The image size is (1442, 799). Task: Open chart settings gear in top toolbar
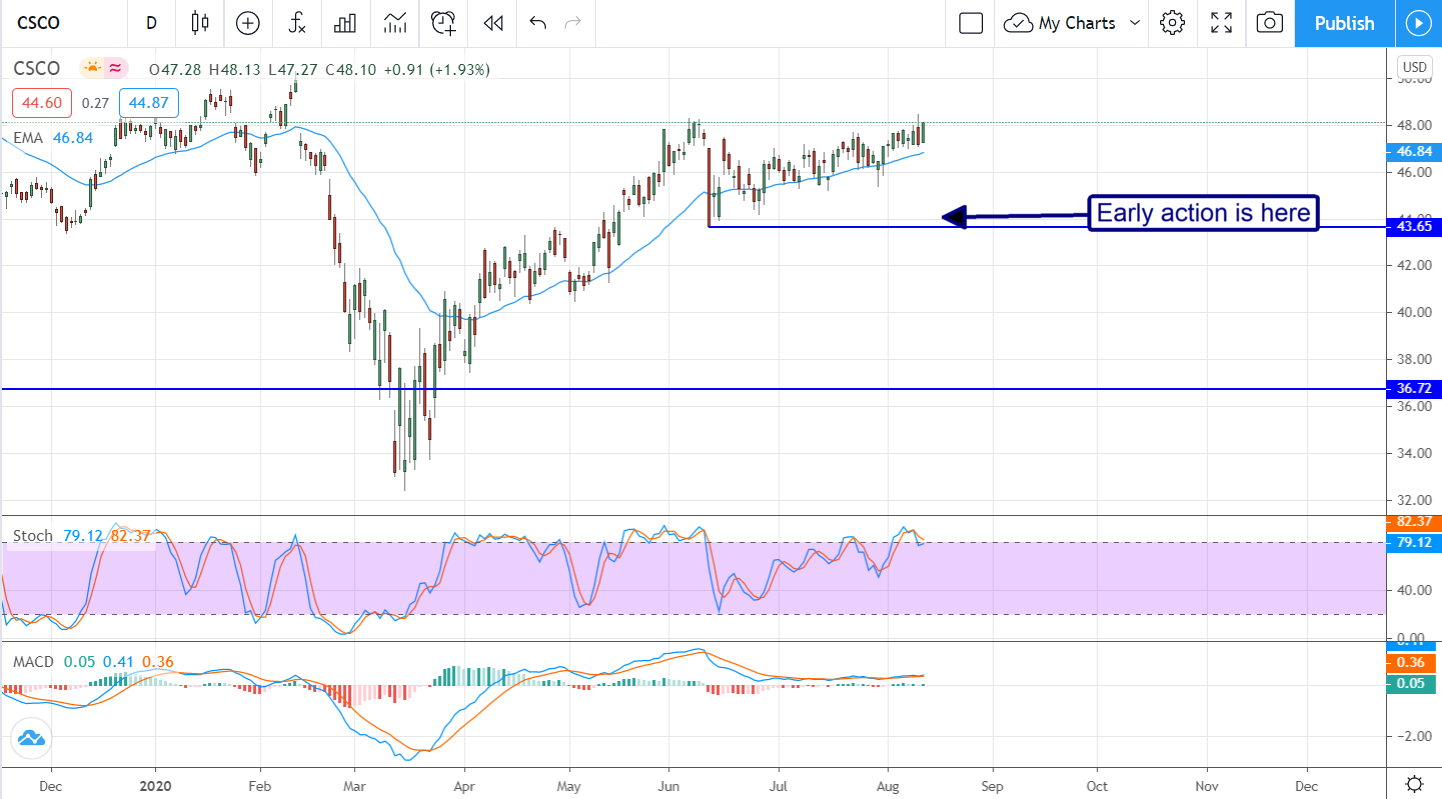tap(1173, 23)
